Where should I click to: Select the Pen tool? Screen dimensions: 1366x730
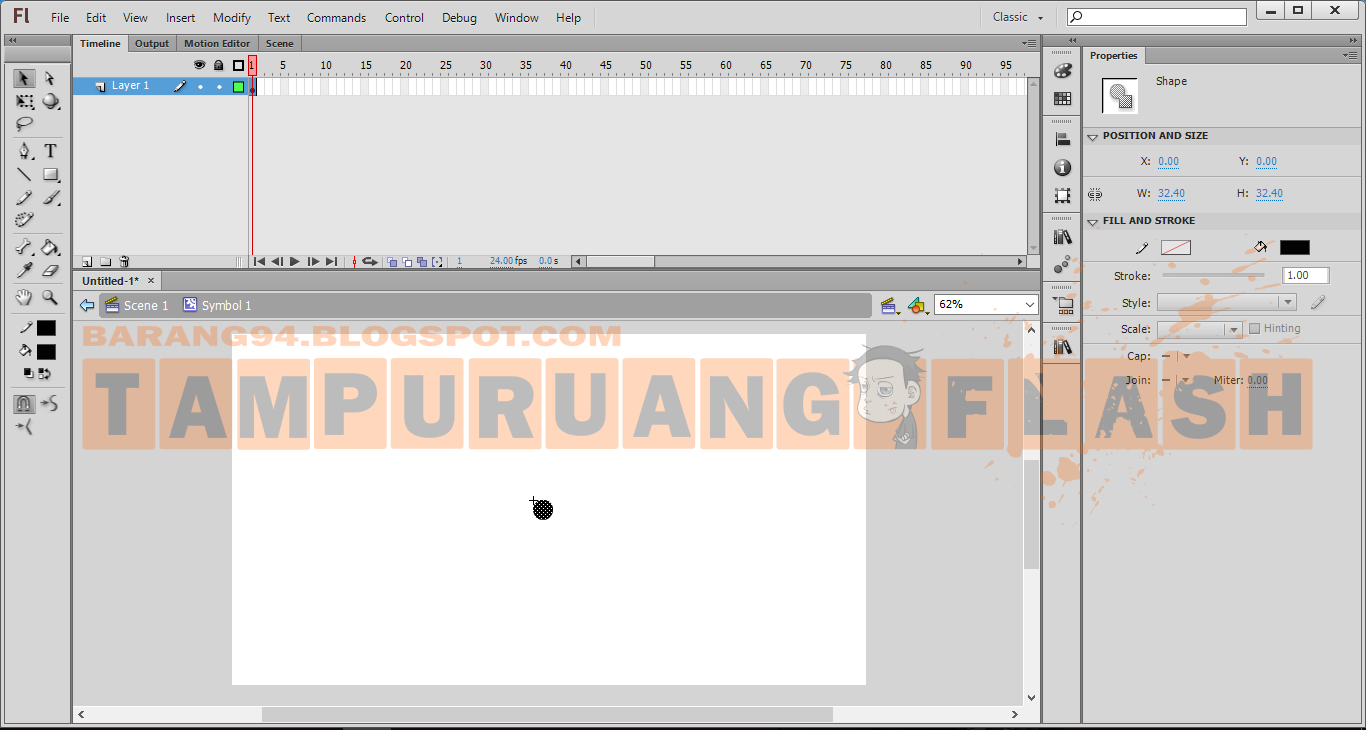(24, 151)
